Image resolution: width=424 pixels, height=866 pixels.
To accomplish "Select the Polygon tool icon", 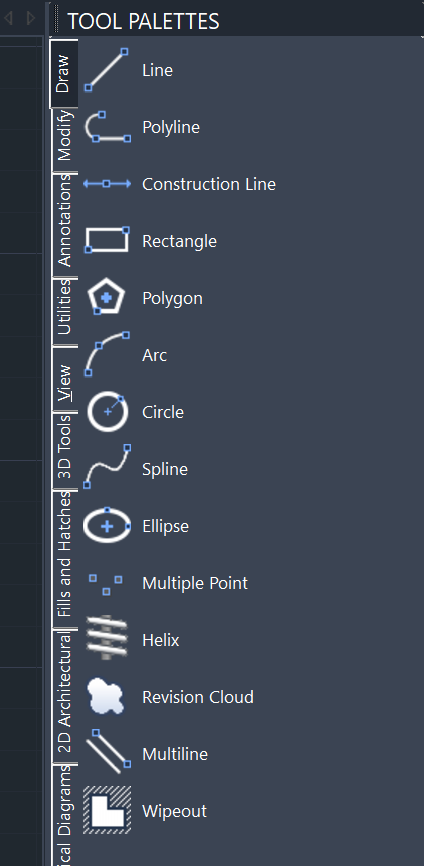I will (107, 297).
